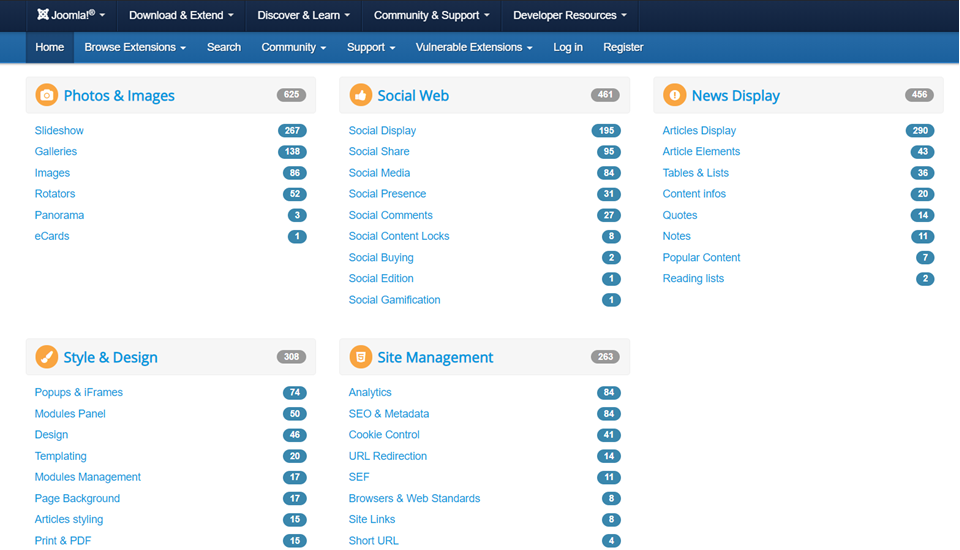Open the Browsers & Web Standards subcategory

tap(414, 498)
